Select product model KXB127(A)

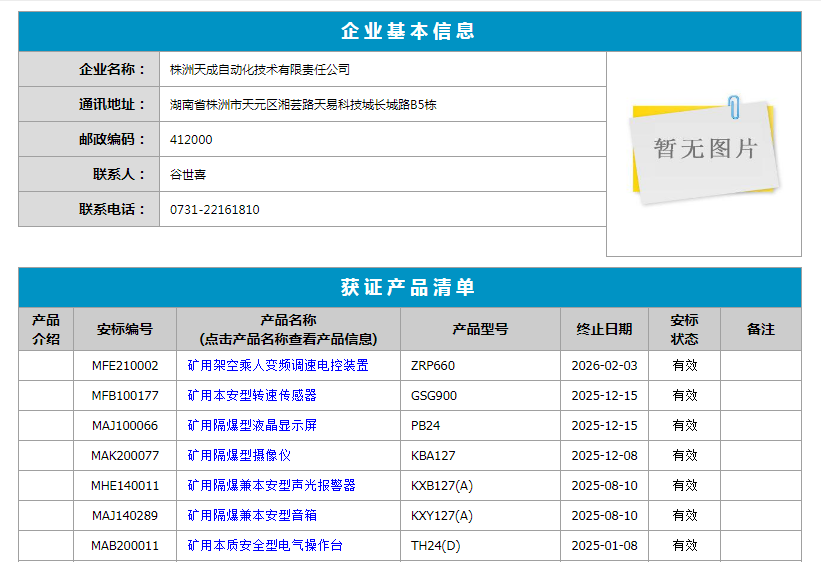click(442, 486)
